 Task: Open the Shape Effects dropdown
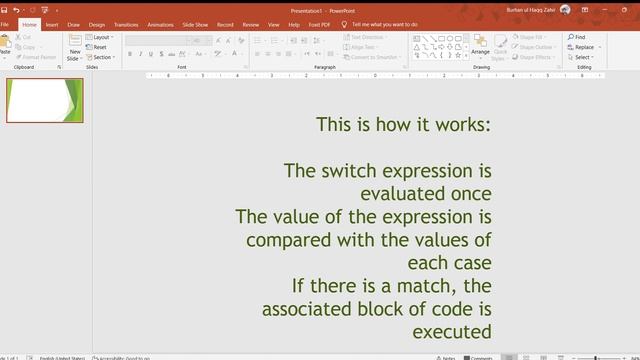click(x=533, y=58)
